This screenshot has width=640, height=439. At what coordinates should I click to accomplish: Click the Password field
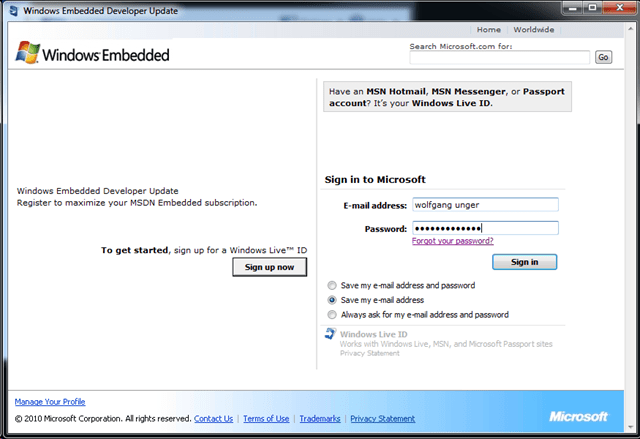485,228
